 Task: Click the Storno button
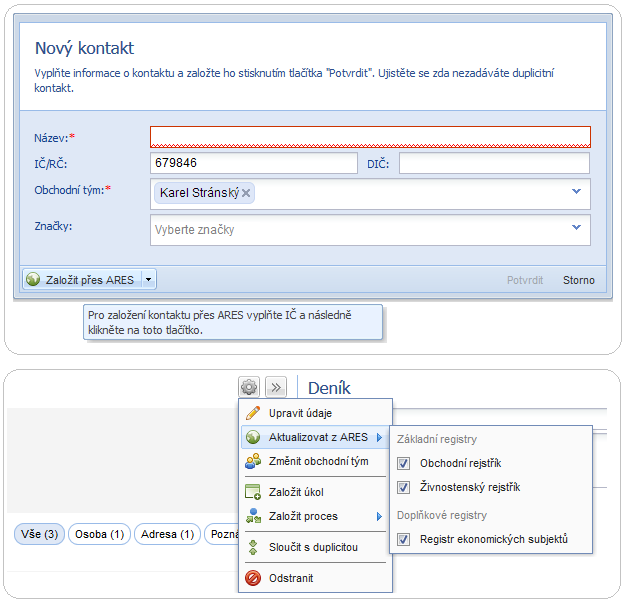click(578, 280)
